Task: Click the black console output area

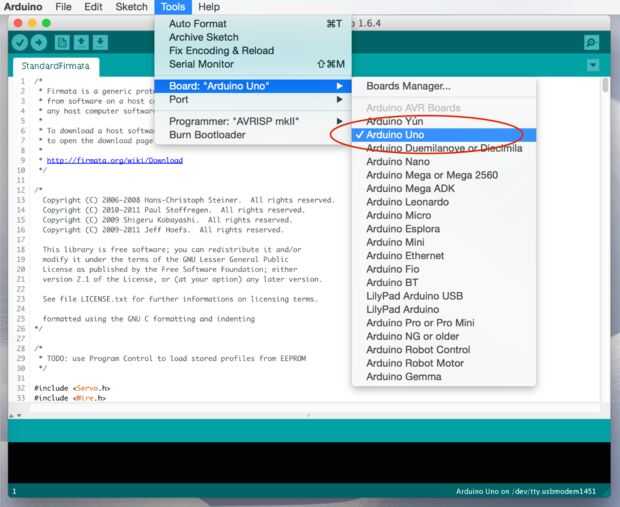Action: (x=309, y=462)
